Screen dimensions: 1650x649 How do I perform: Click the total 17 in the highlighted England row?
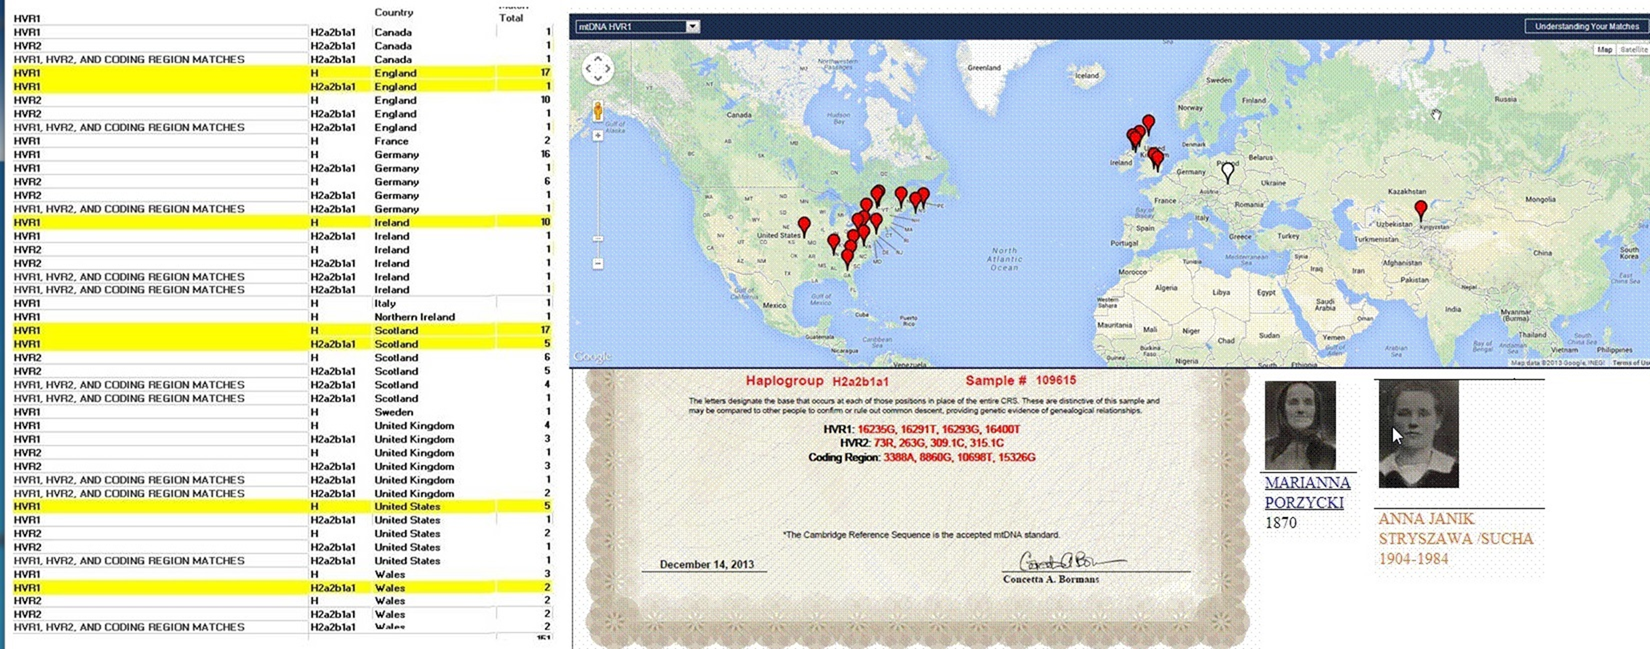(545, 73)
